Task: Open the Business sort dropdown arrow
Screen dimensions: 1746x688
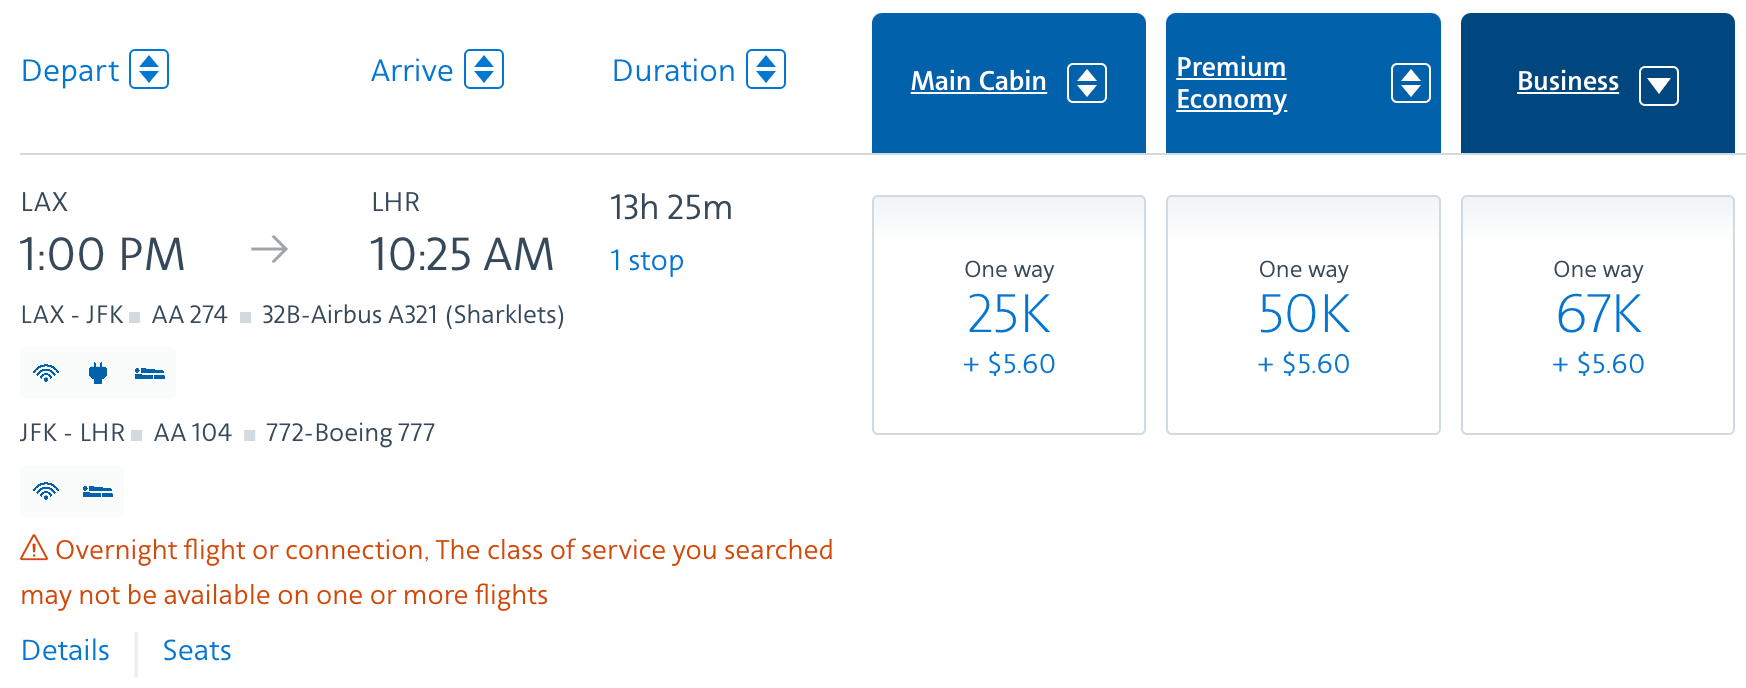Action: coord(1659,85)
